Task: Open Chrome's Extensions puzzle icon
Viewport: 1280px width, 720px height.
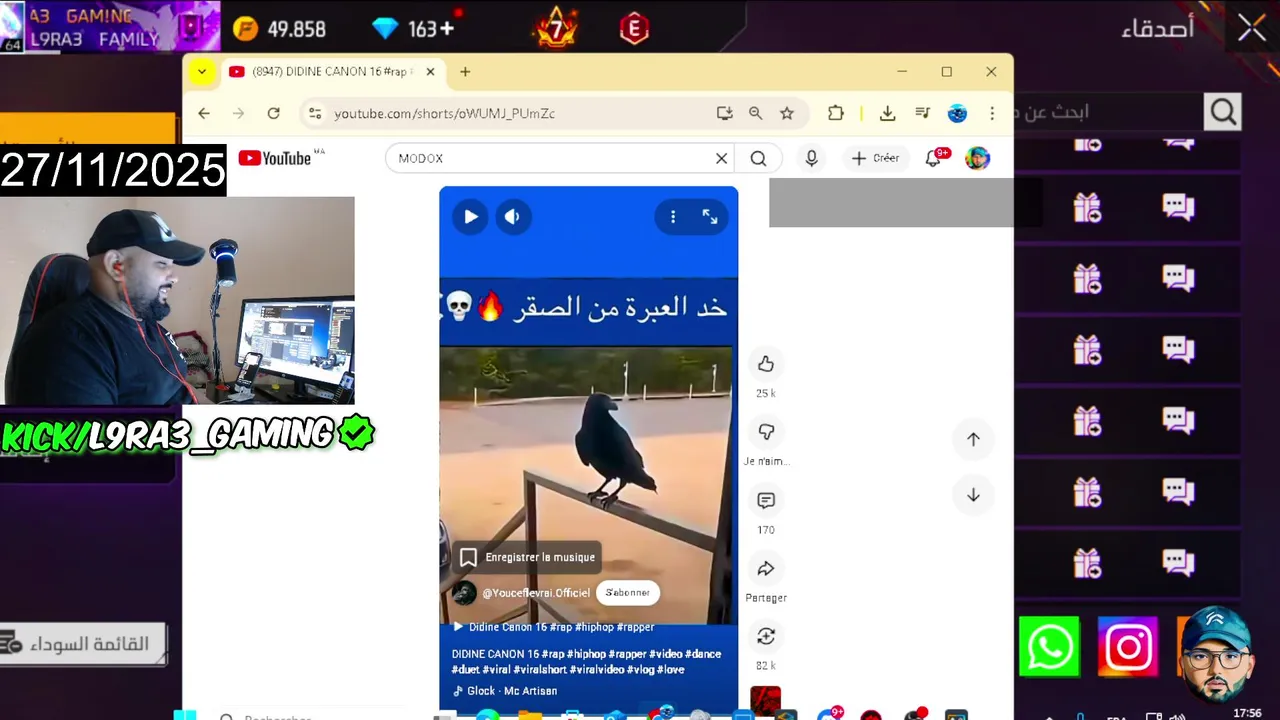Action: (x=836, y=113)
